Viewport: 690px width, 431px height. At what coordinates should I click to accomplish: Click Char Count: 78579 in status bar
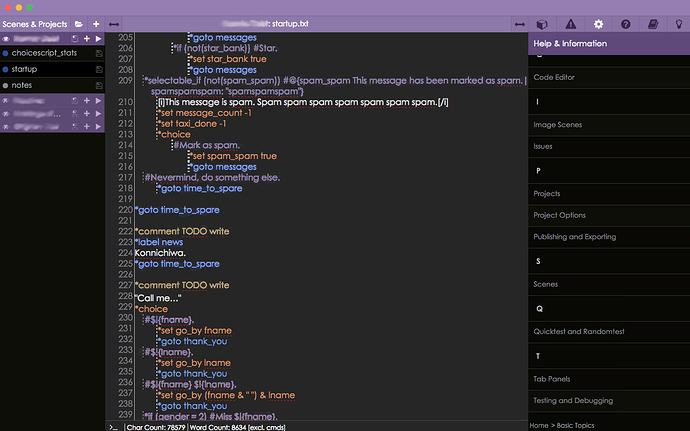point(156,427)
